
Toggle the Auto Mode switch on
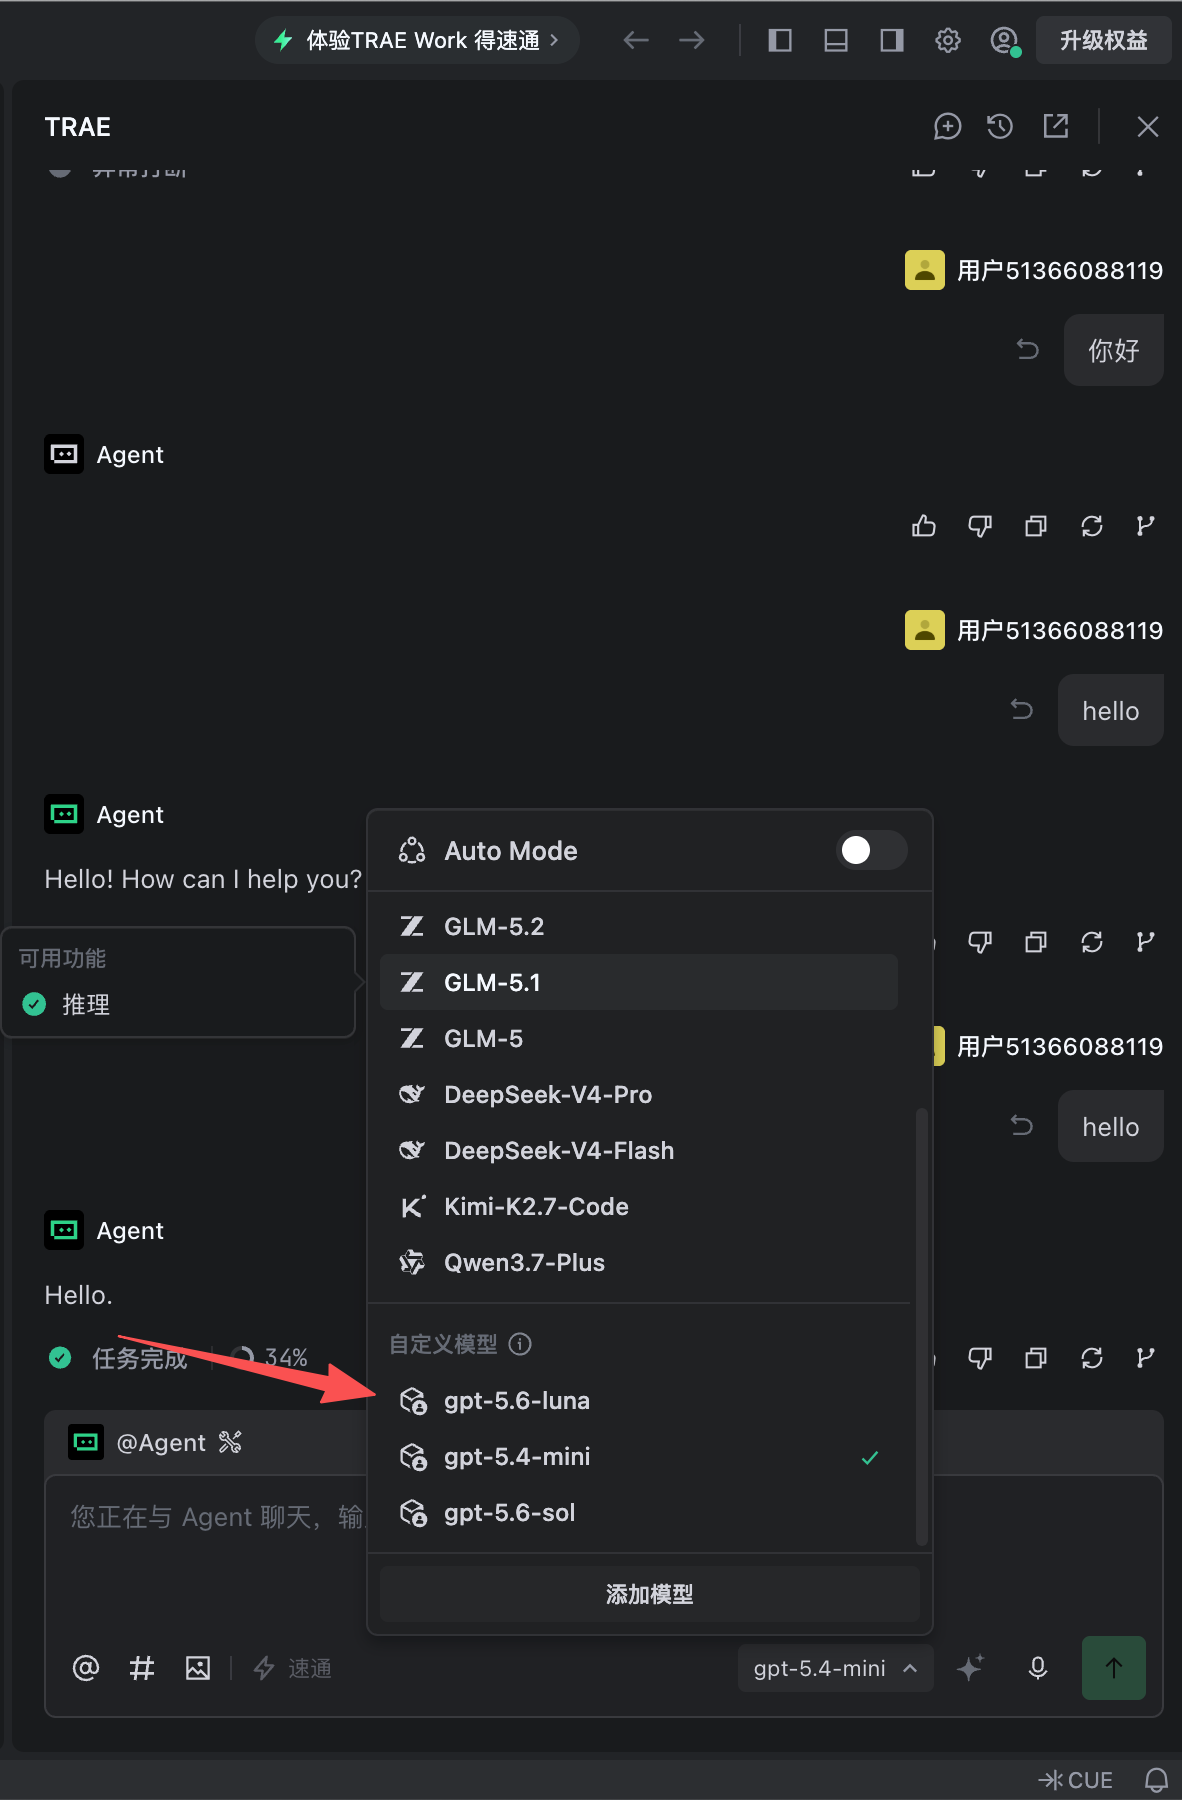point(871,850)
